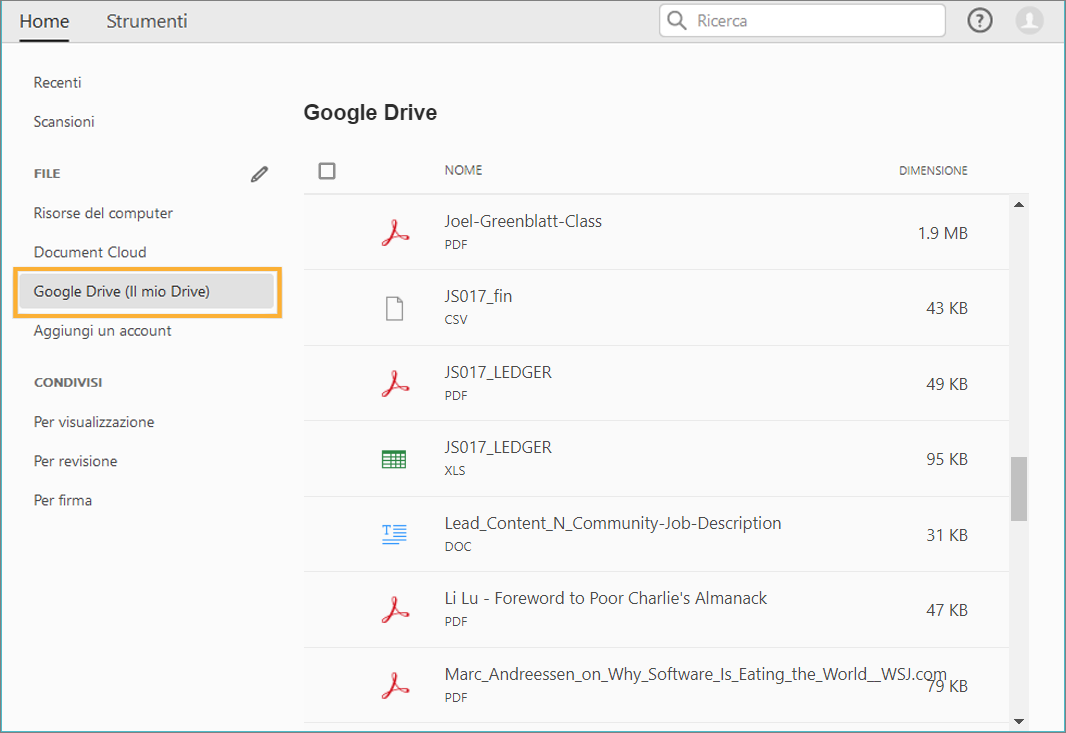The width and height of the screenshot is (1066, 733).
Task: Click inside the Ricerca search field
Action: pos(815,21)
